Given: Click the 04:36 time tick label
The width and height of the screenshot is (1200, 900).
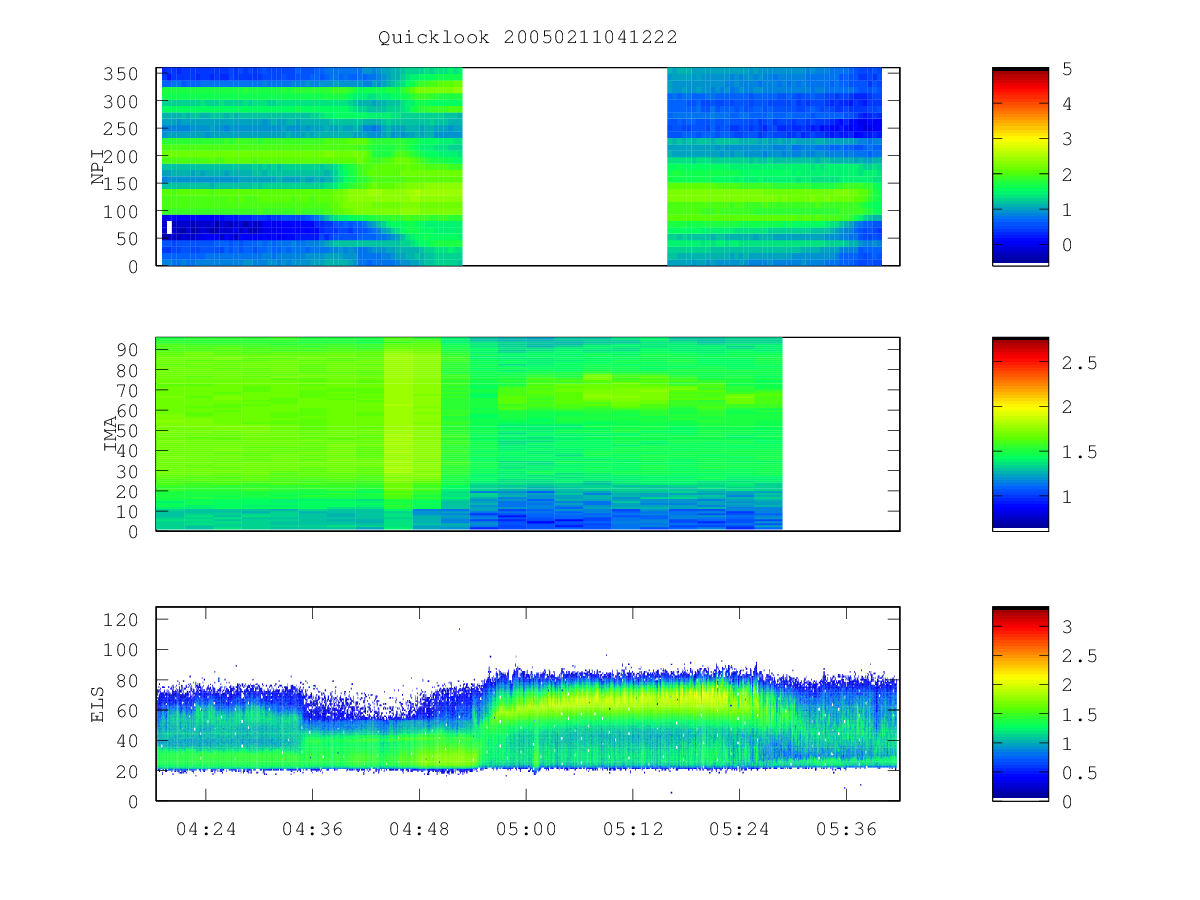Looking at the screenshot, I should click(312, 828).
